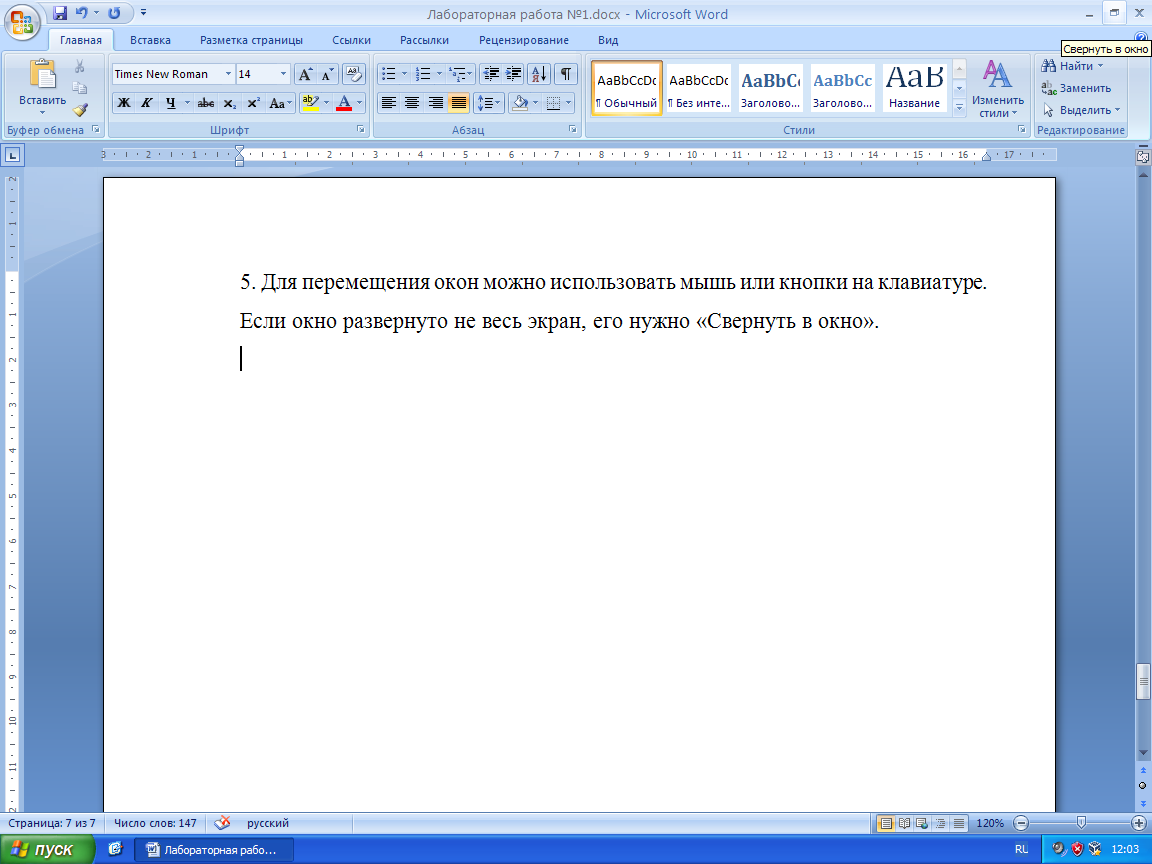Activate the Format Painter brush
The height and width of the screenshot is (864, 1152).
79,110
